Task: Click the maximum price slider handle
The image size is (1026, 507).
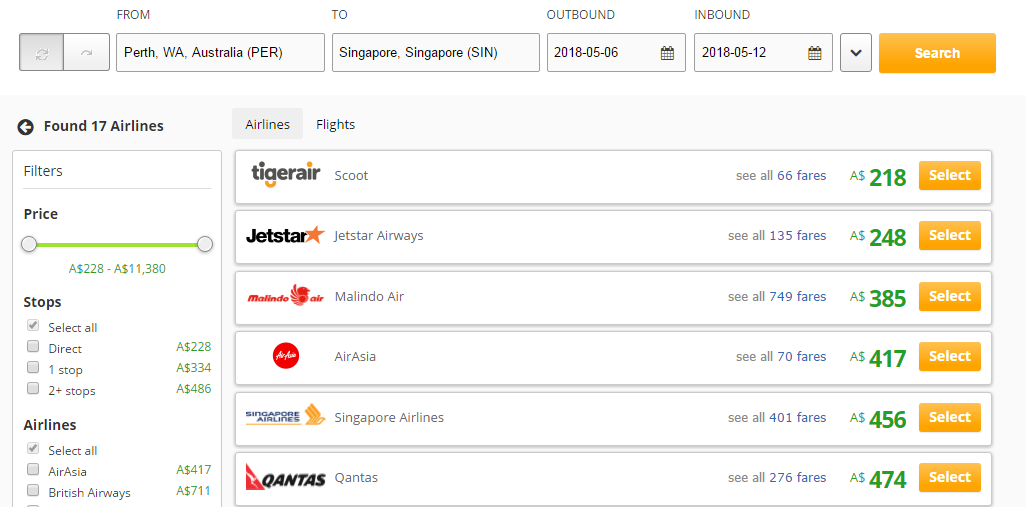Action: point(205,245)
